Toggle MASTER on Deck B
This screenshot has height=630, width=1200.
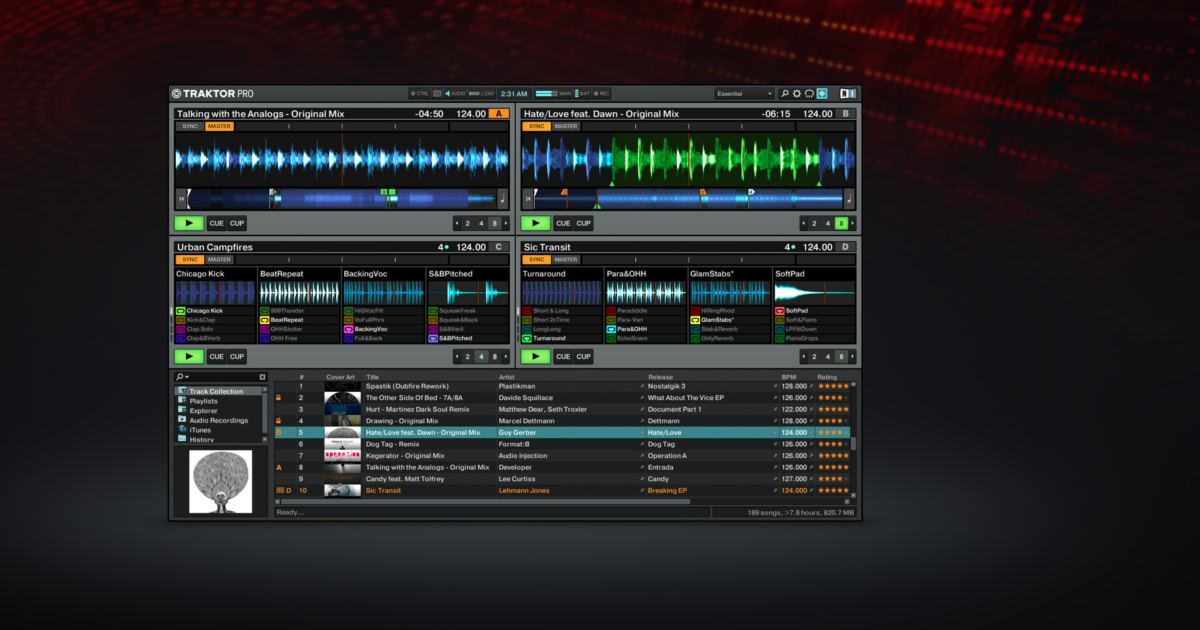[x=565, y=126]
